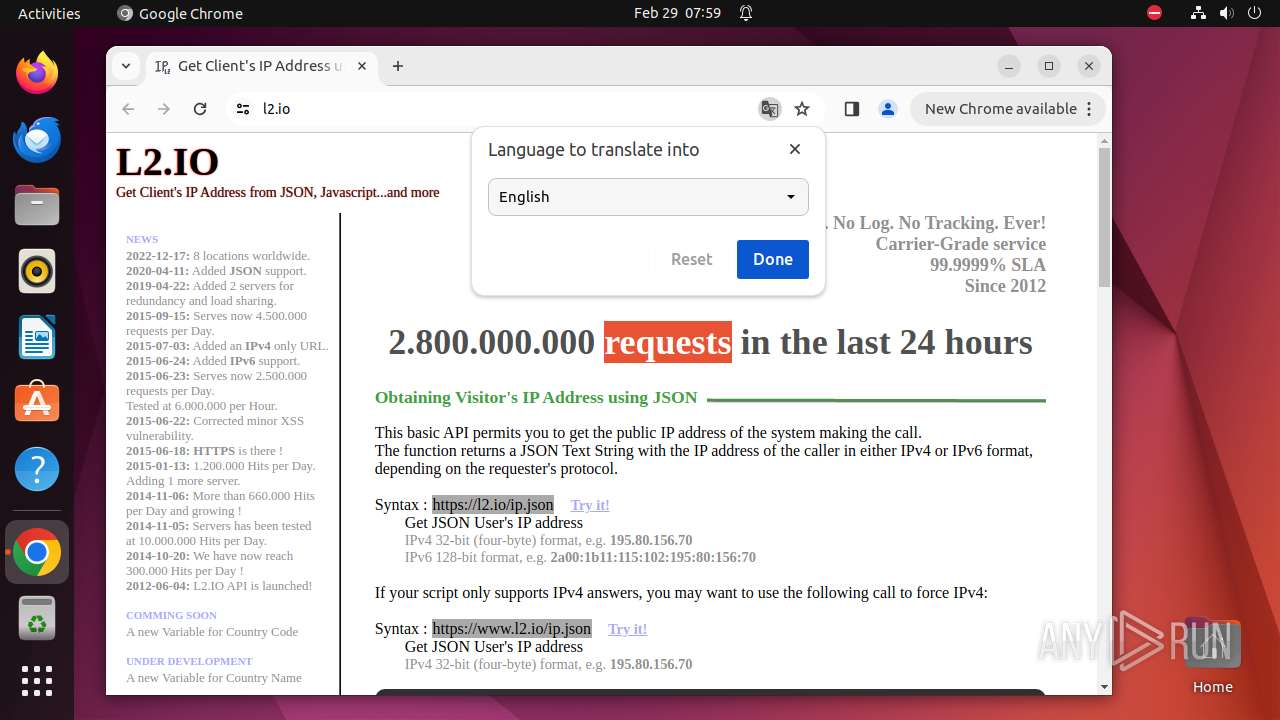Open the English language dropdown
This screenshot has height=720, width=1280.
[x=648, y=197]
